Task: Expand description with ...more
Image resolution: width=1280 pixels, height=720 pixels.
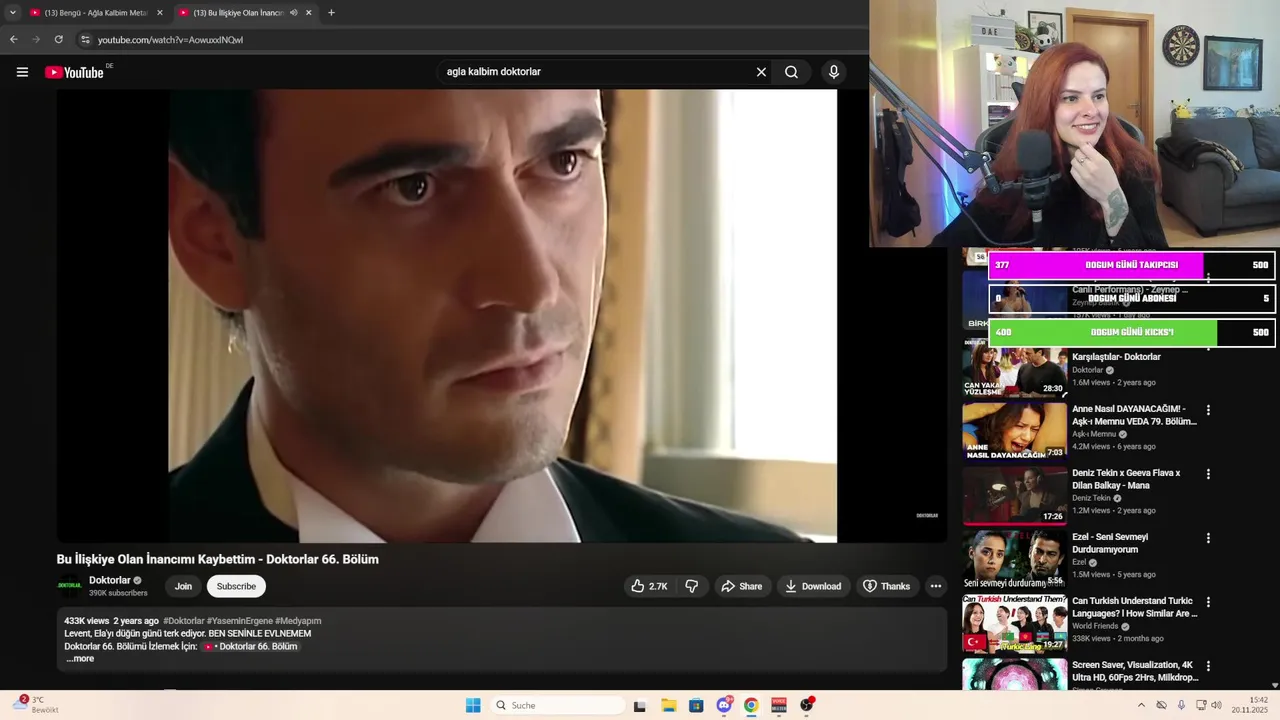Action: [x=80, y=659]
